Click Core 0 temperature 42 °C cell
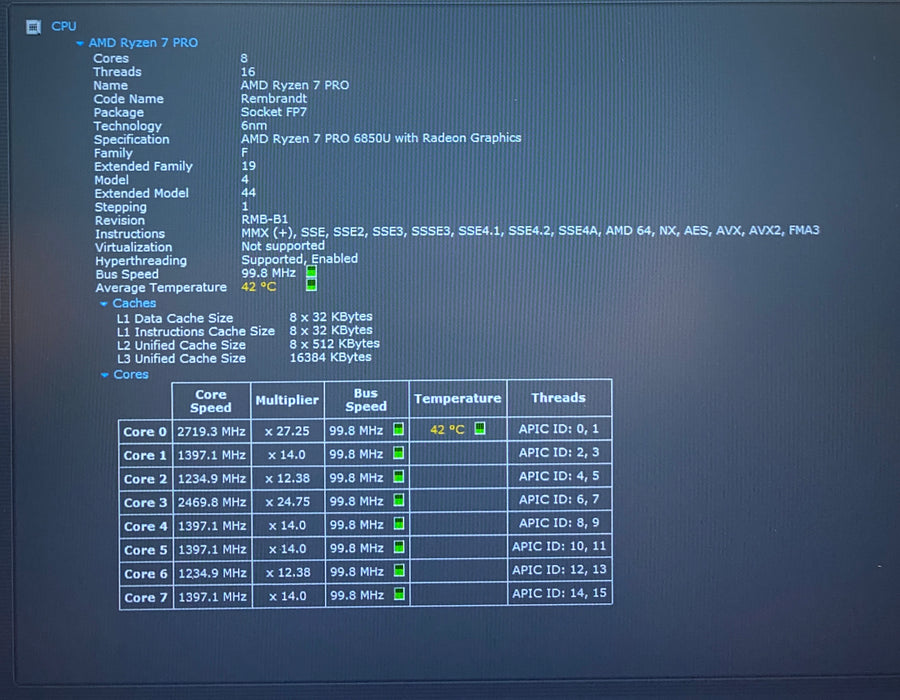The image size is (900, 700). point(457,429)
